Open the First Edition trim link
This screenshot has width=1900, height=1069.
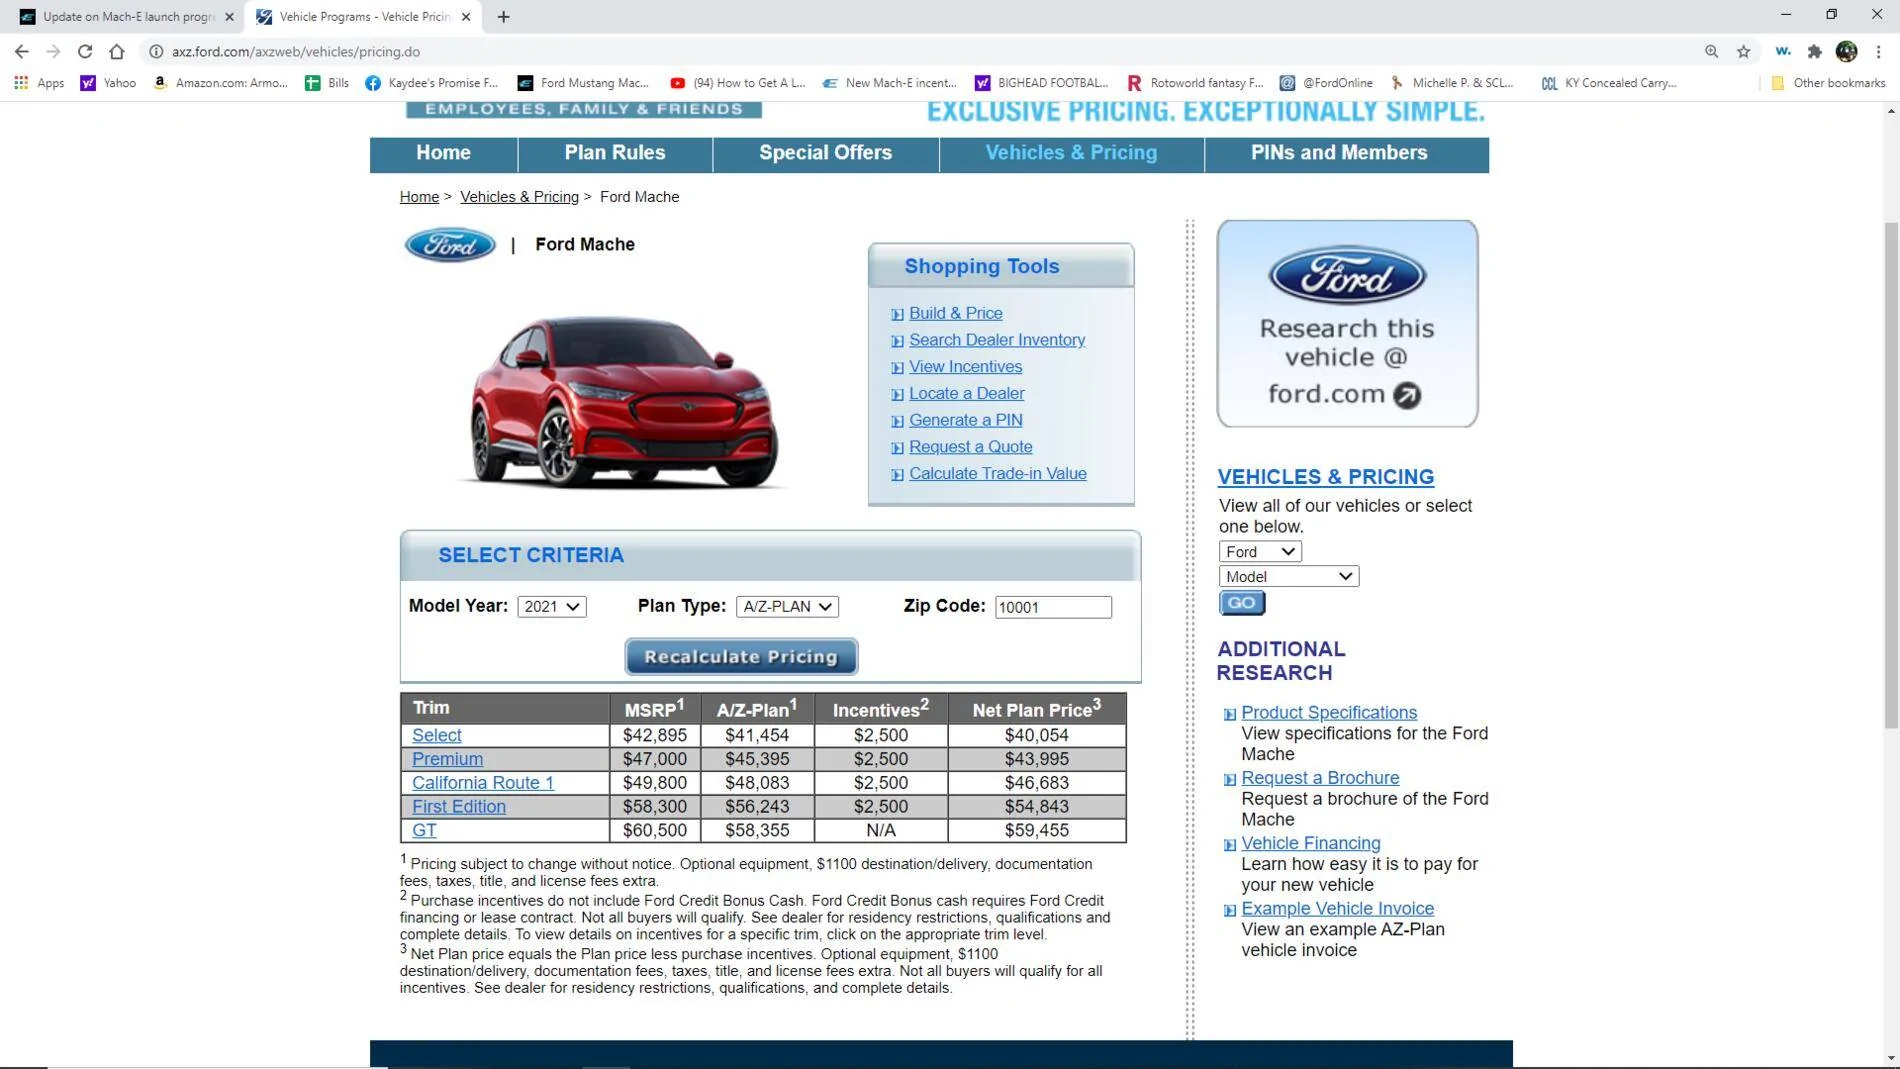point(458,807)
